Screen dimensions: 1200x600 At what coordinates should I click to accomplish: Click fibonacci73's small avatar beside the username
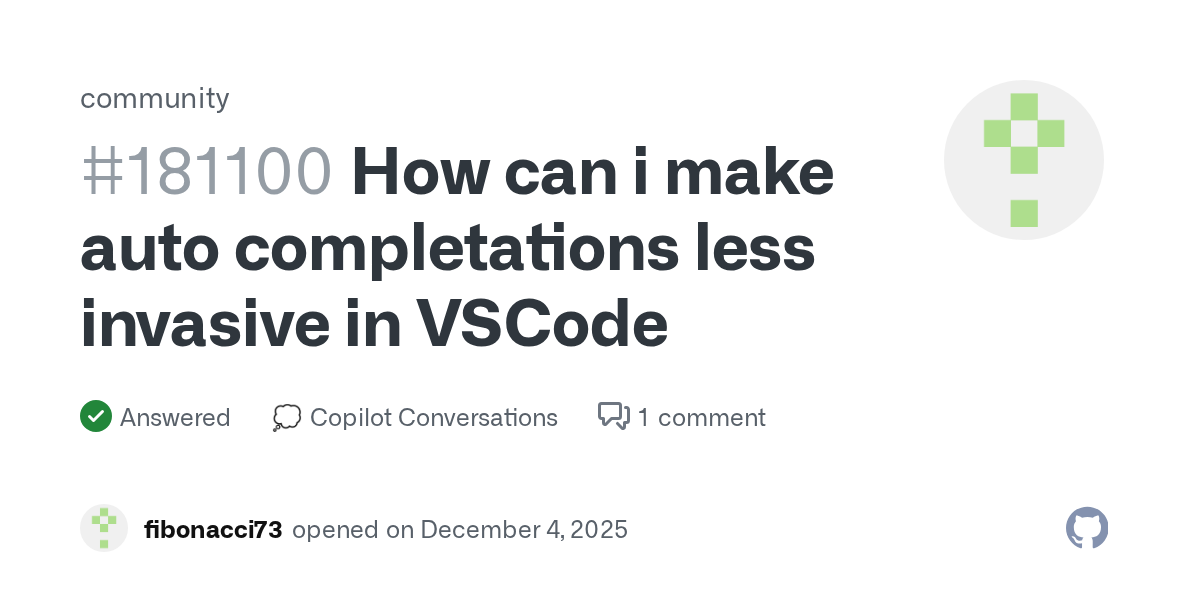(x=104, y=528)
